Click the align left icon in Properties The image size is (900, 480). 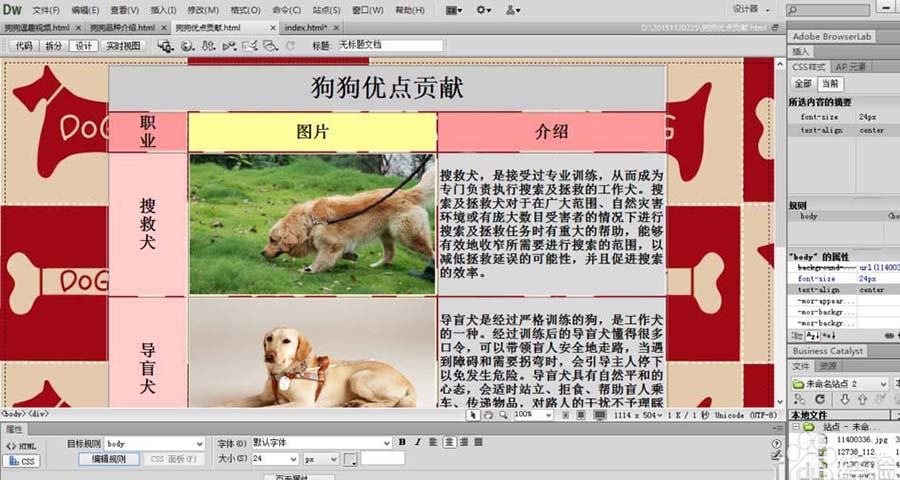[x=433, y=442]
